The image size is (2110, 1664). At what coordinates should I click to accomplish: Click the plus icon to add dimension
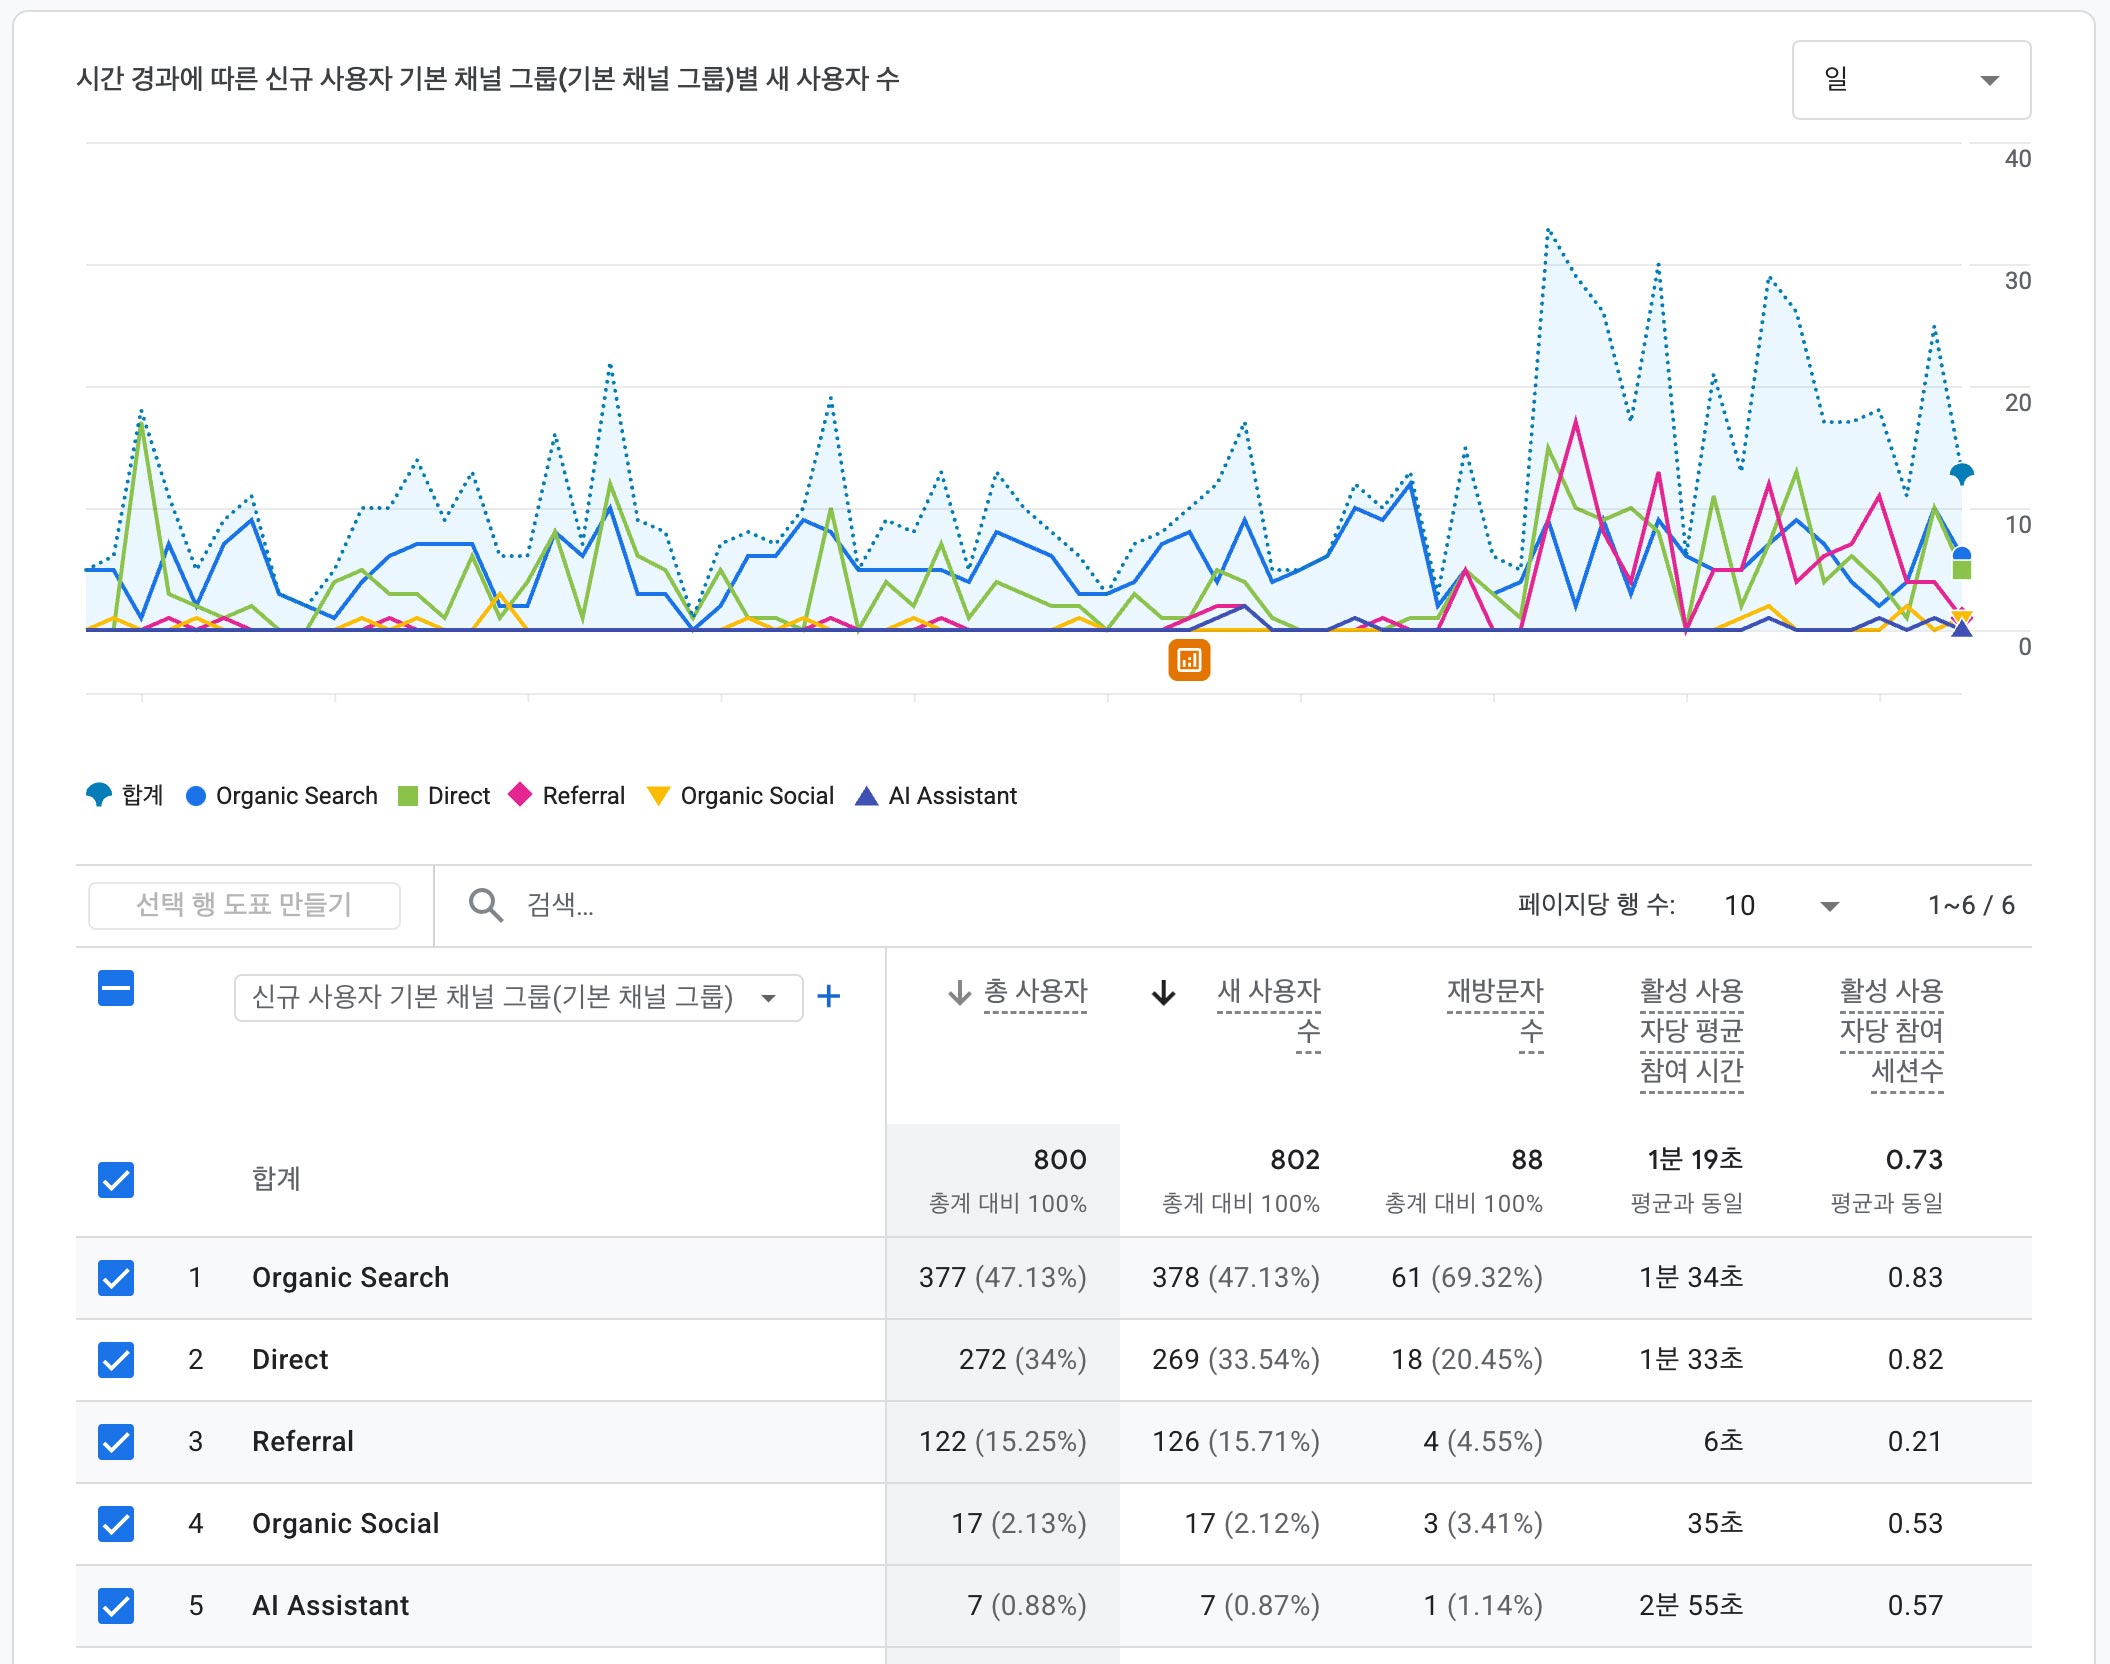[x=829, y=997]
